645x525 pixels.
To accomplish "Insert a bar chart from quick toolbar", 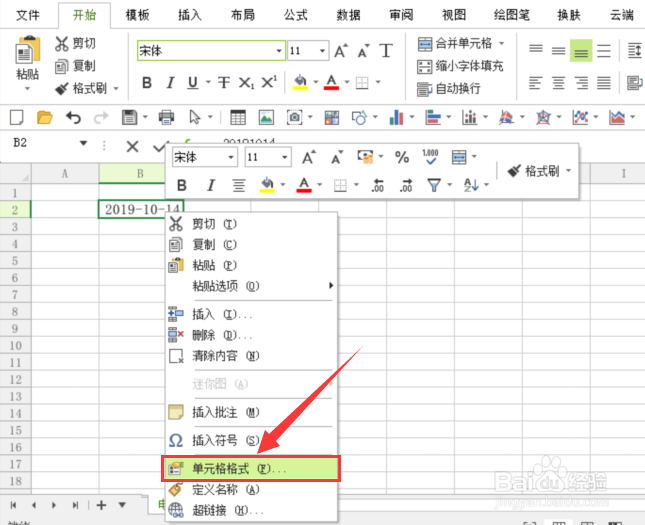I will point(433,118).
